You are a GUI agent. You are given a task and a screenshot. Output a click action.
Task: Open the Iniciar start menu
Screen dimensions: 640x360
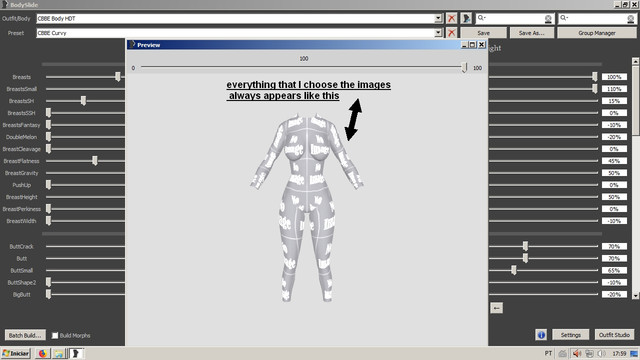[16, 353]
